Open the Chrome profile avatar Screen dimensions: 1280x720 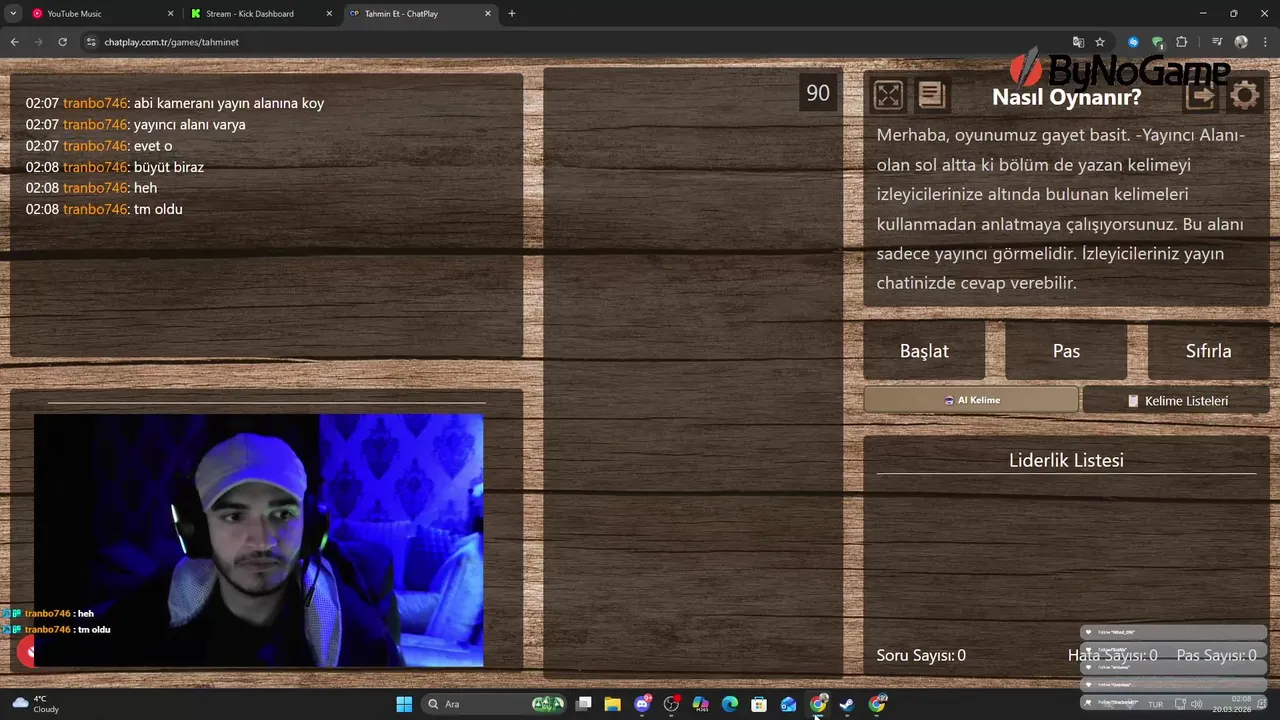(1241, 42)
